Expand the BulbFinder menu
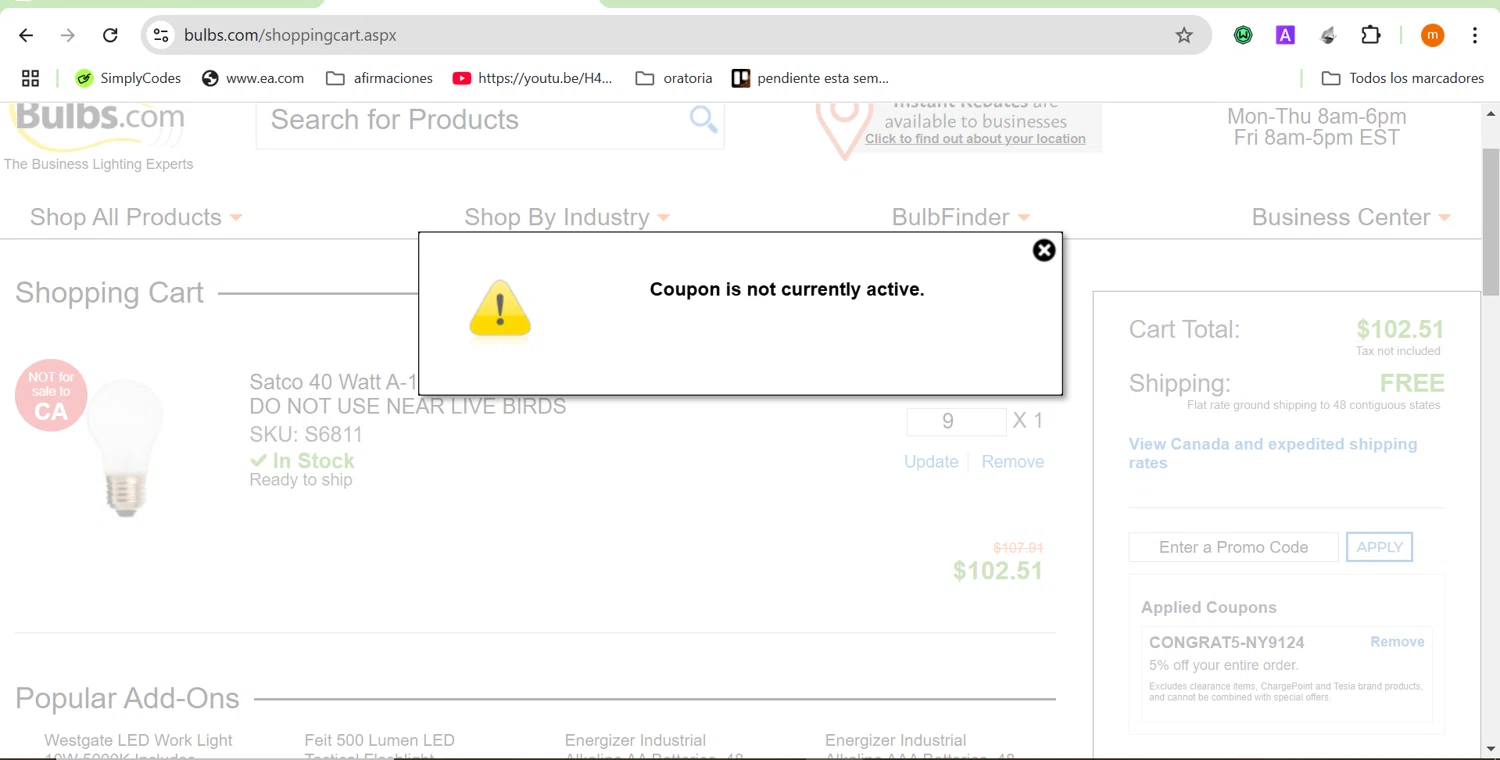Viewport: 1500px width, 760px height. (961, 217)
